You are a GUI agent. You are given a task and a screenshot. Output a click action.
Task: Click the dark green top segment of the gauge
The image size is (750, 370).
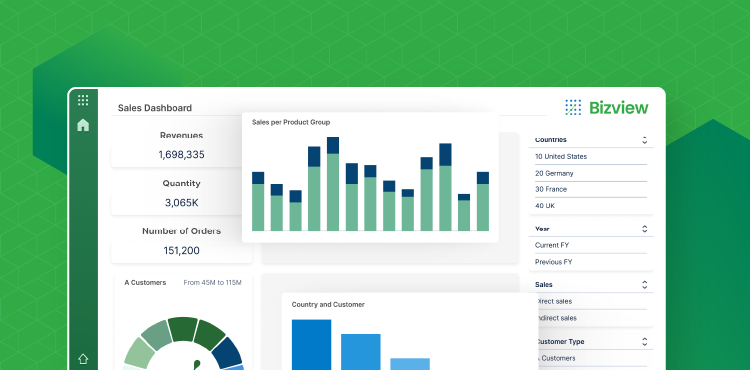coord(182,329)
